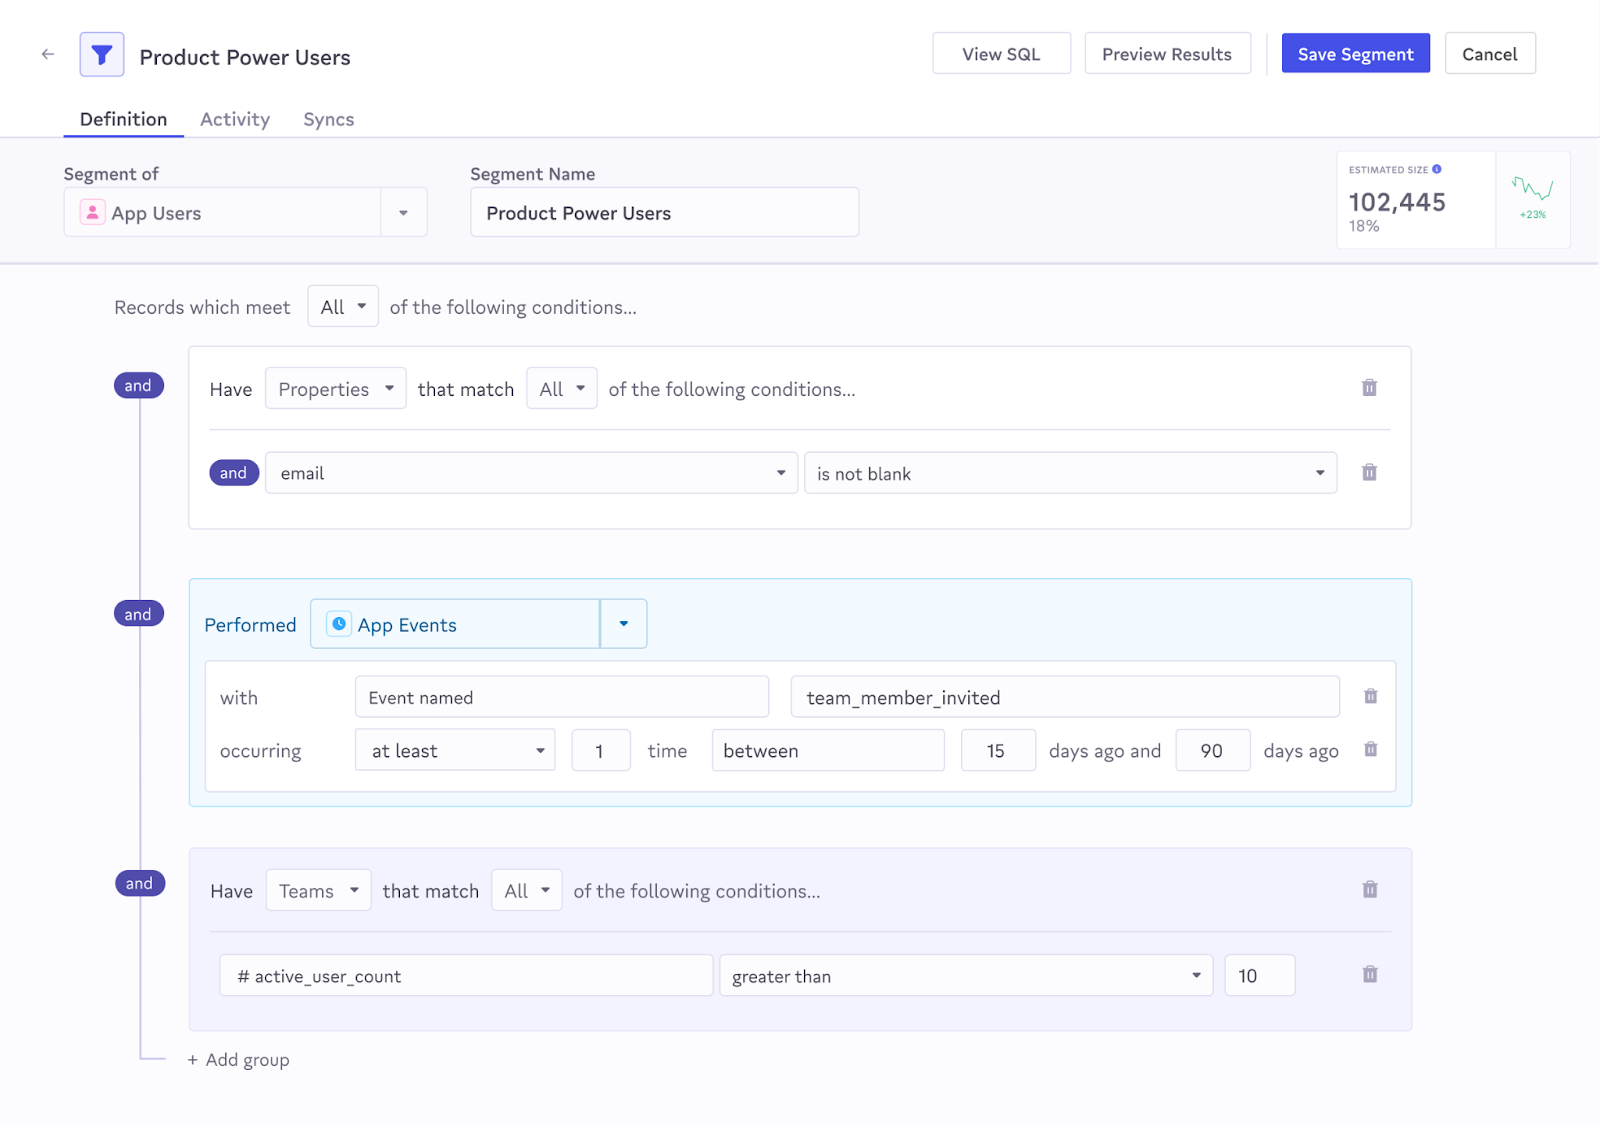Click the Event named field

coord(562,697)
